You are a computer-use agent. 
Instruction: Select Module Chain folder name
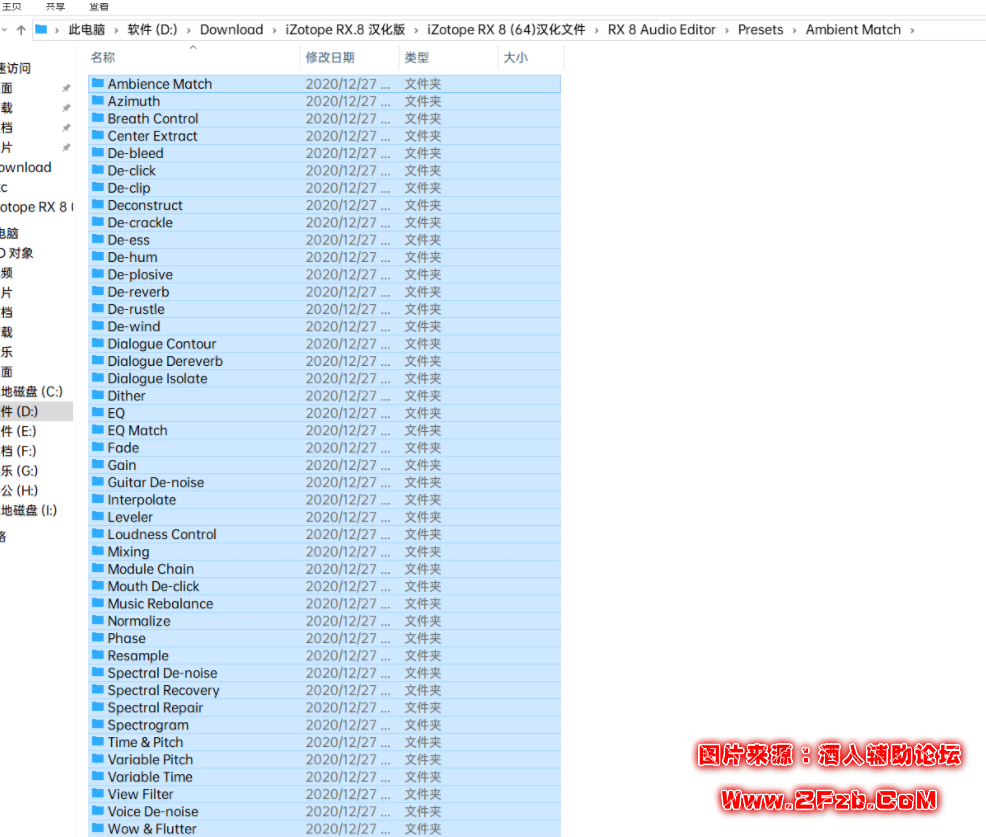[150, 568]
